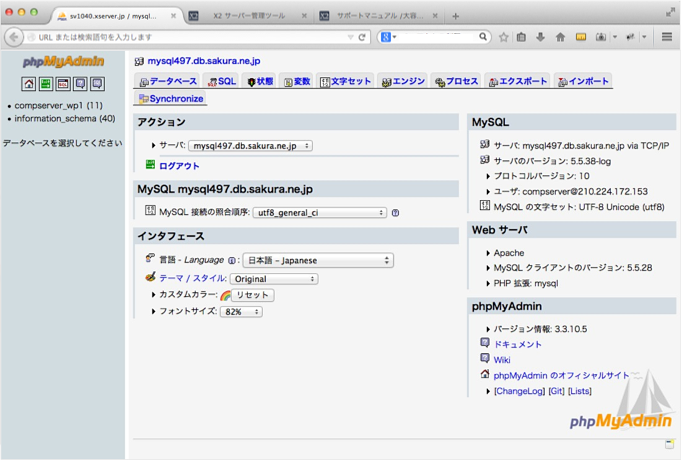Open the [Lists] link
Screen dimensions: 681x460
[580, 391]
